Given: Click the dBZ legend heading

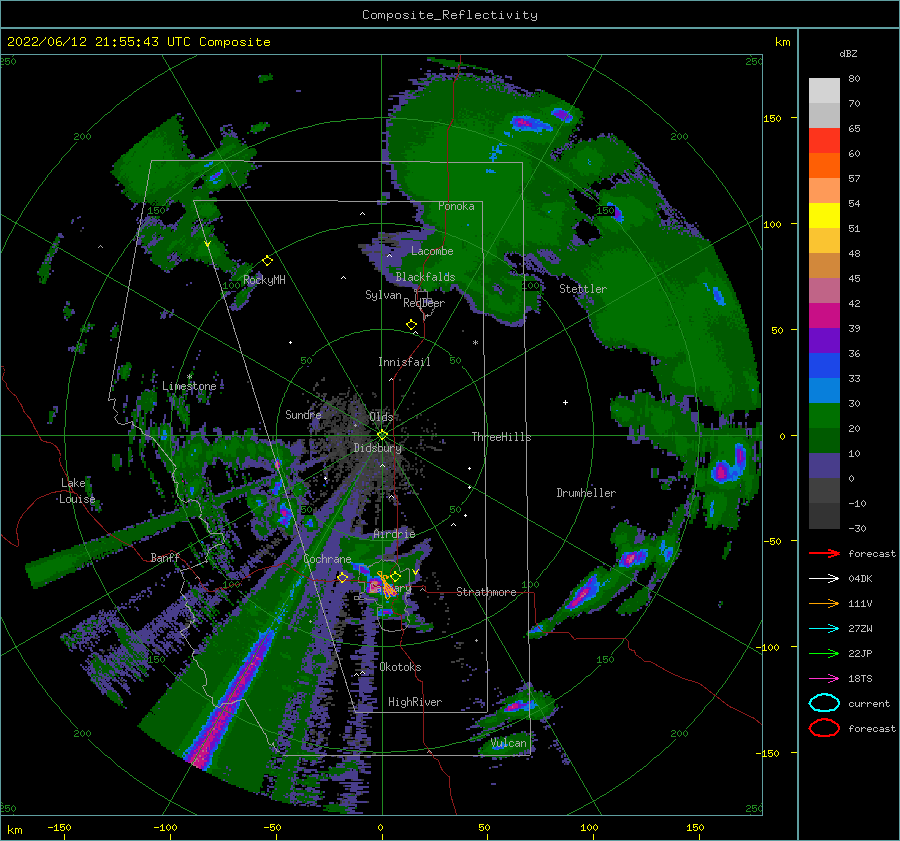Looking at the screenshot, I should pos(848,53).
